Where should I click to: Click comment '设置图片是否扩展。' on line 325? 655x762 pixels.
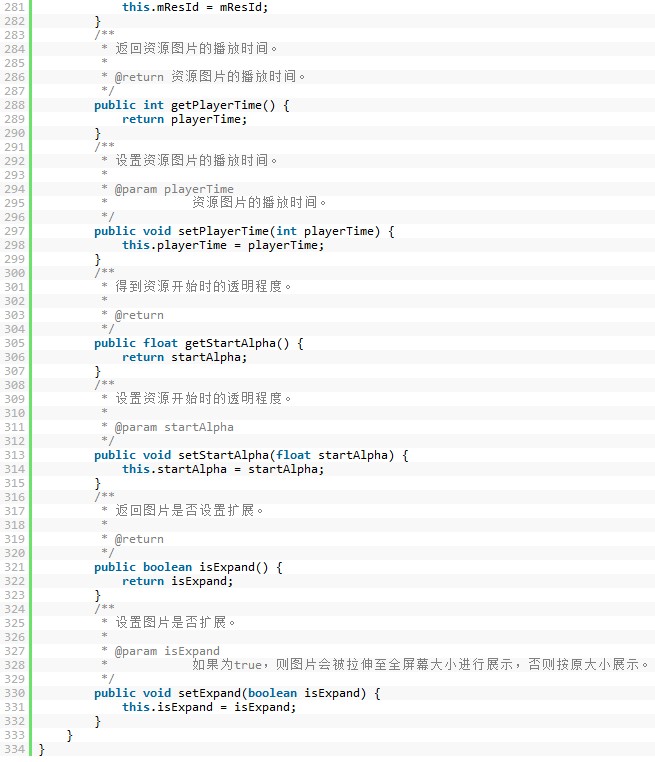click(x=175, y=623)
